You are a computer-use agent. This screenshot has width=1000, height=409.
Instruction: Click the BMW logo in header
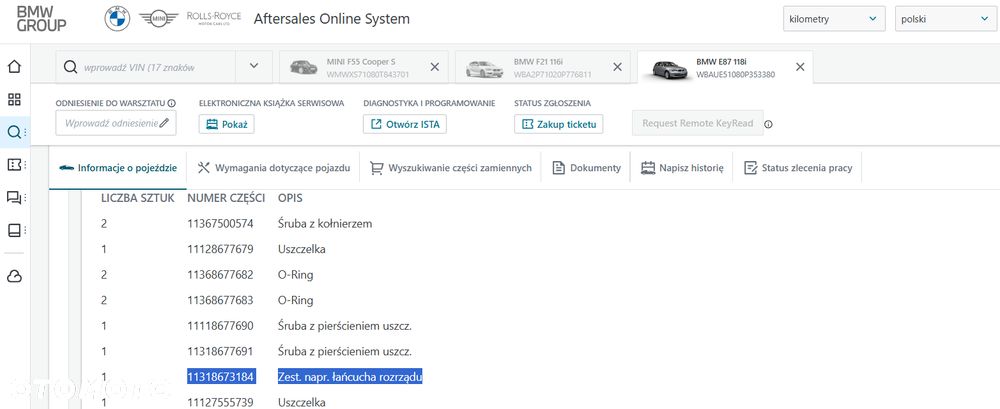coord(117,19)
